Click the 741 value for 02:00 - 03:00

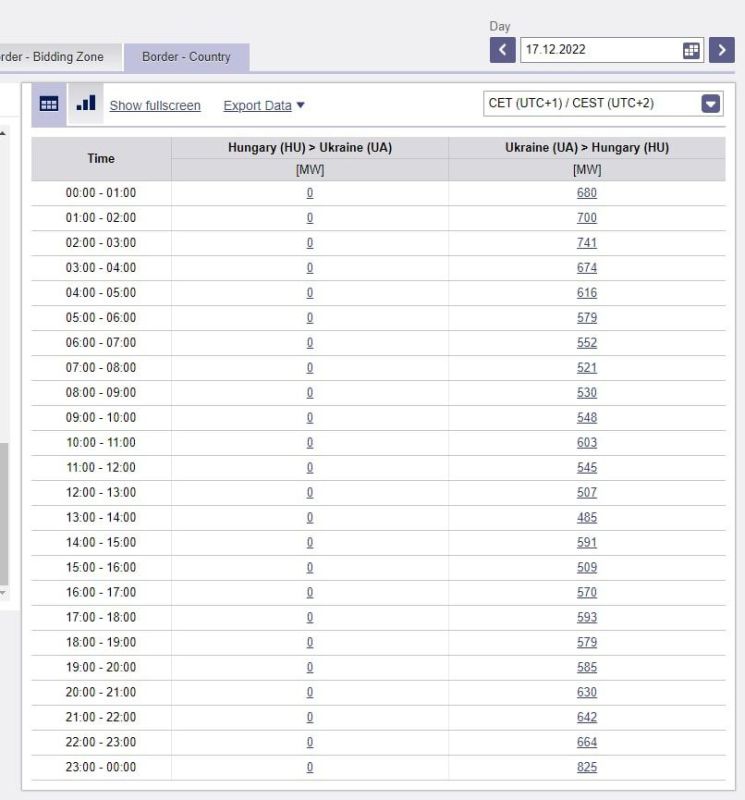pos(586,243)
